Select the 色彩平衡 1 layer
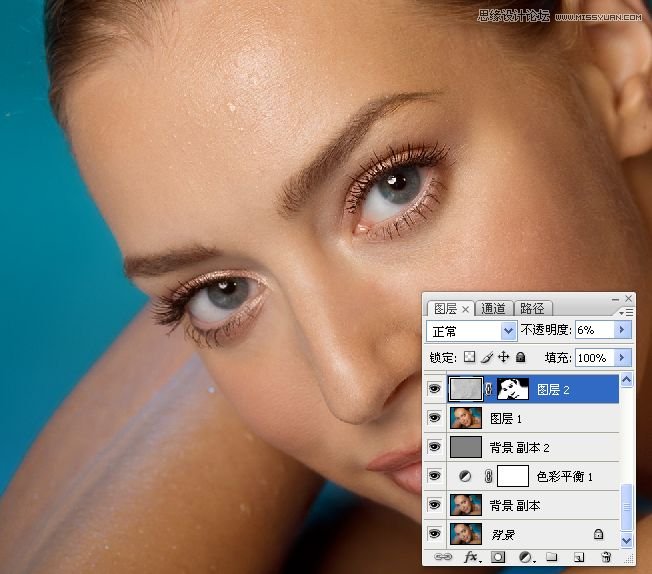652x574 pixels. point(533,476)
